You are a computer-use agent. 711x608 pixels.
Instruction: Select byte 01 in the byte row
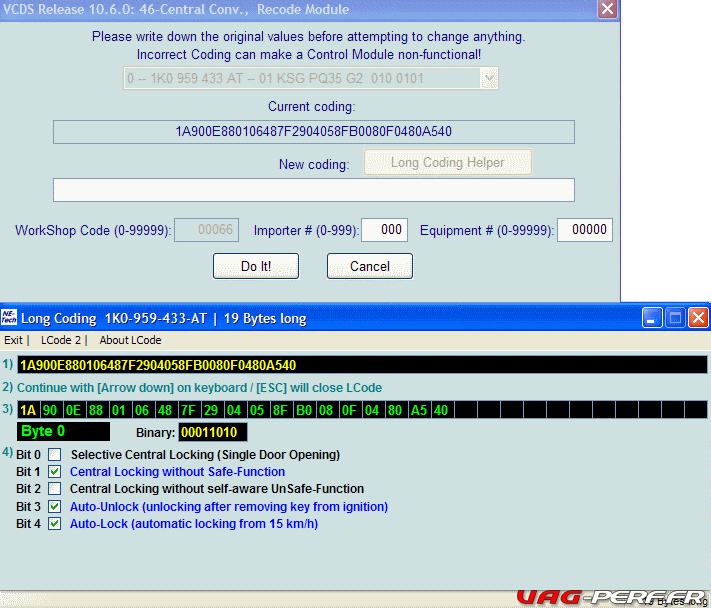(121, 410)
